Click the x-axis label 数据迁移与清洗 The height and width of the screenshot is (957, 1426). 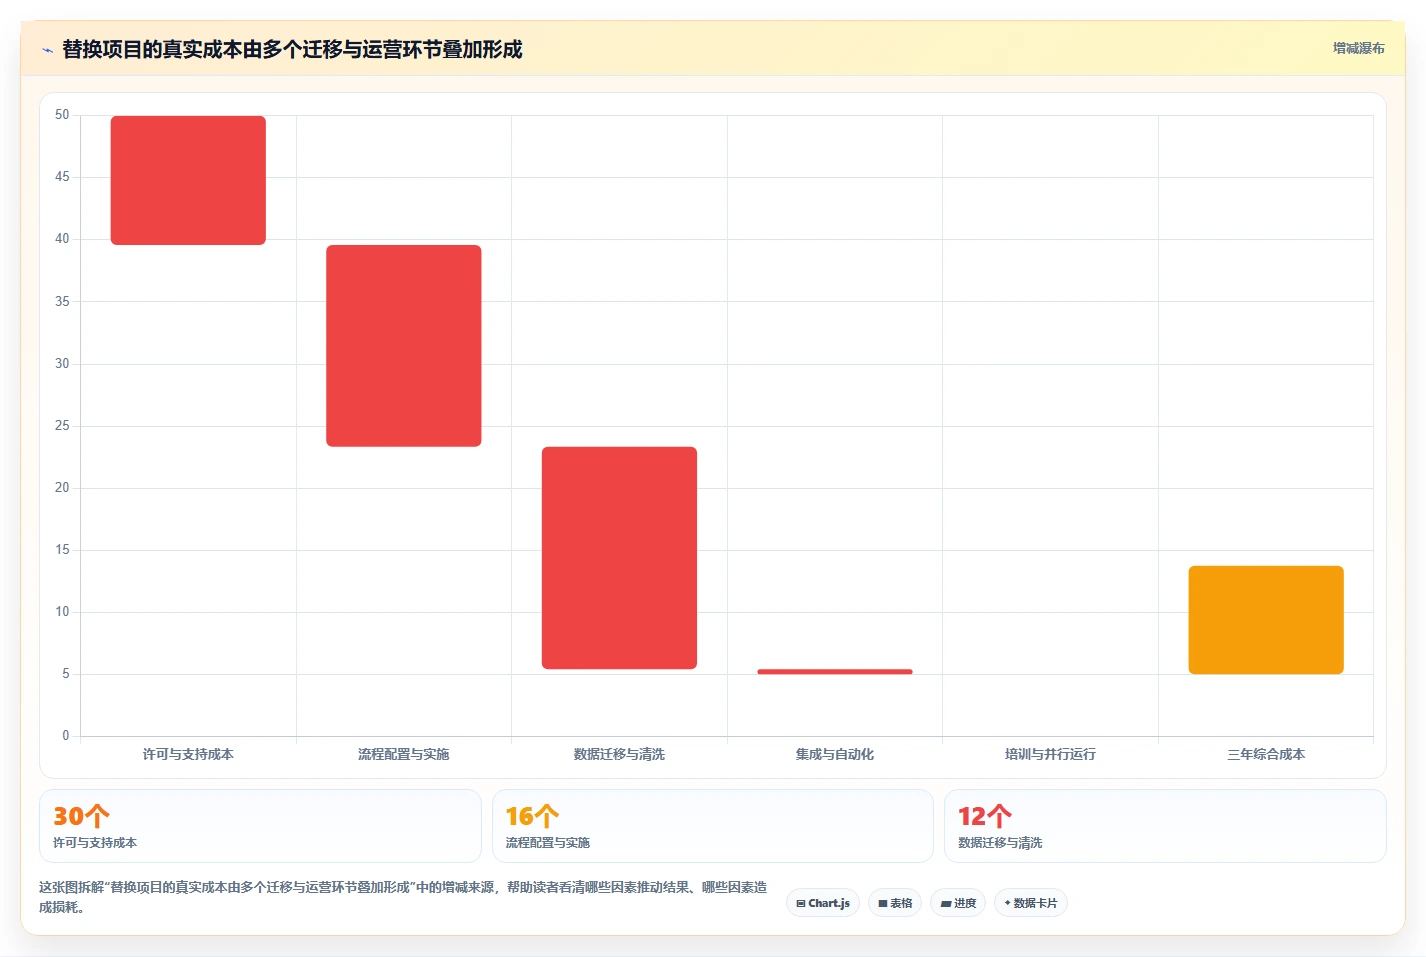tap(619, 754)
